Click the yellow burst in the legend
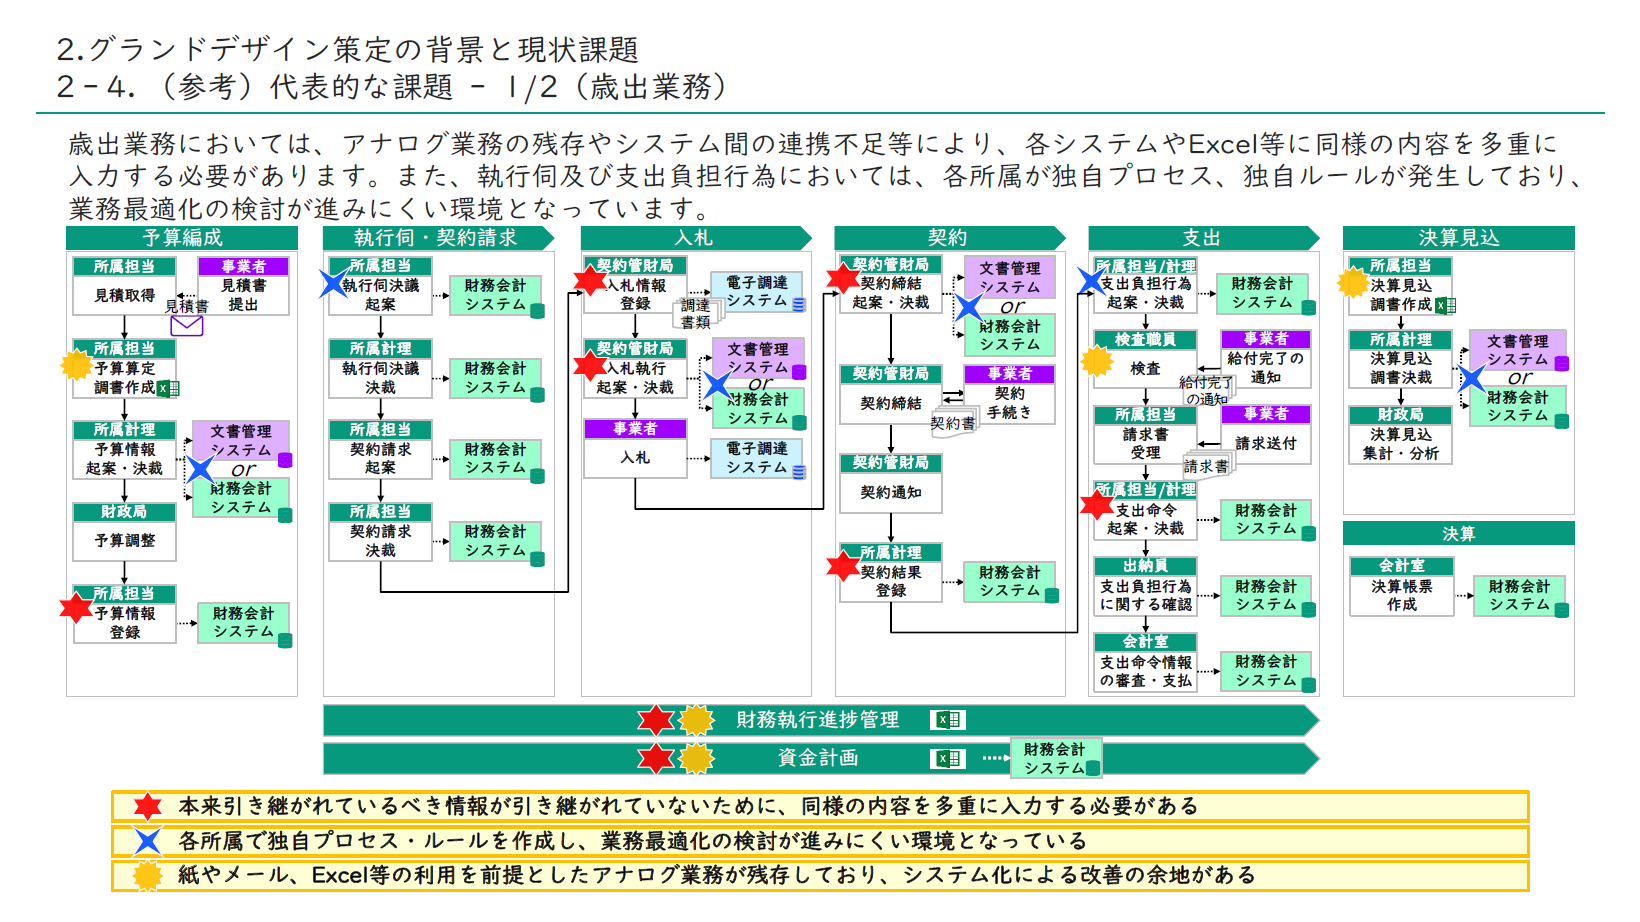Screen dimensions: 1640x922 click(148, 876)
